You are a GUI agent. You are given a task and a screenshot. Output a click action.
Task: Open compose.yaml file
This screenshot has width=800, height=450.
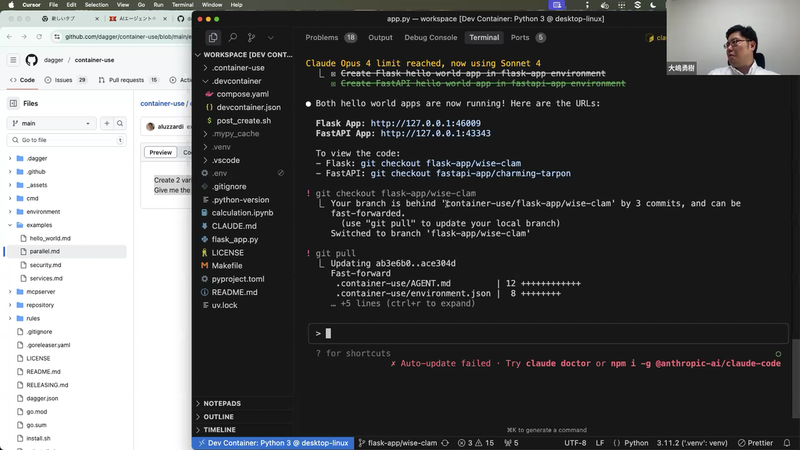pyautogui.click(x=244, y=94)
